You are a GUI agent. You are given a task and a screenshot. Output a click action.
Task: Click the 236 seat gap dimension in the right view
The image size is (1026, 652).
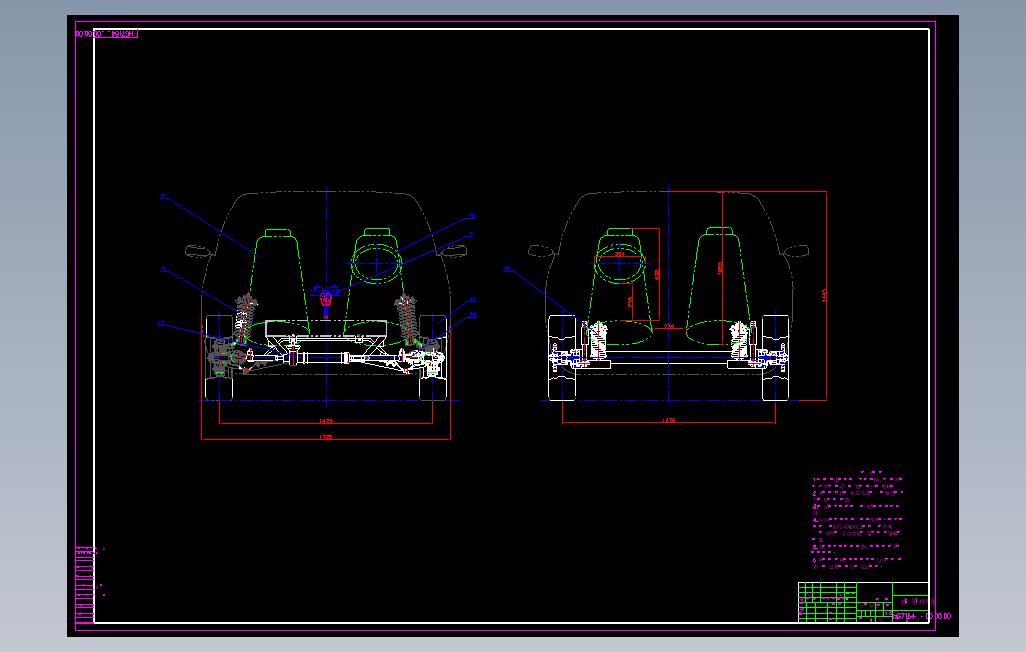[669, 326]
